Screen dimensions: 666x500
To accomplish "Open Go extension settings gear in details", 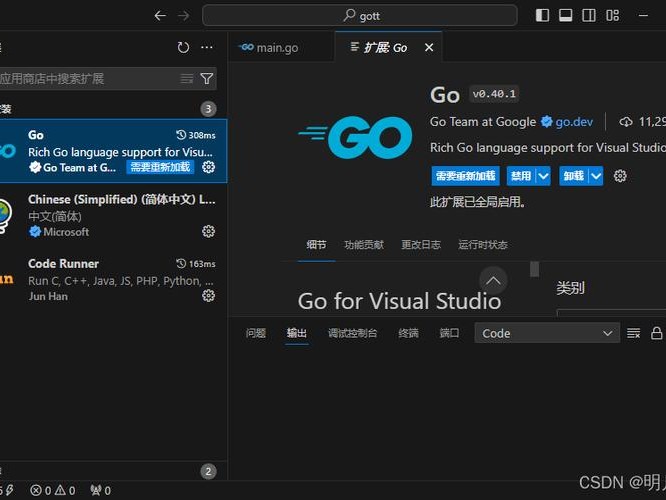I will click(620, 176).
